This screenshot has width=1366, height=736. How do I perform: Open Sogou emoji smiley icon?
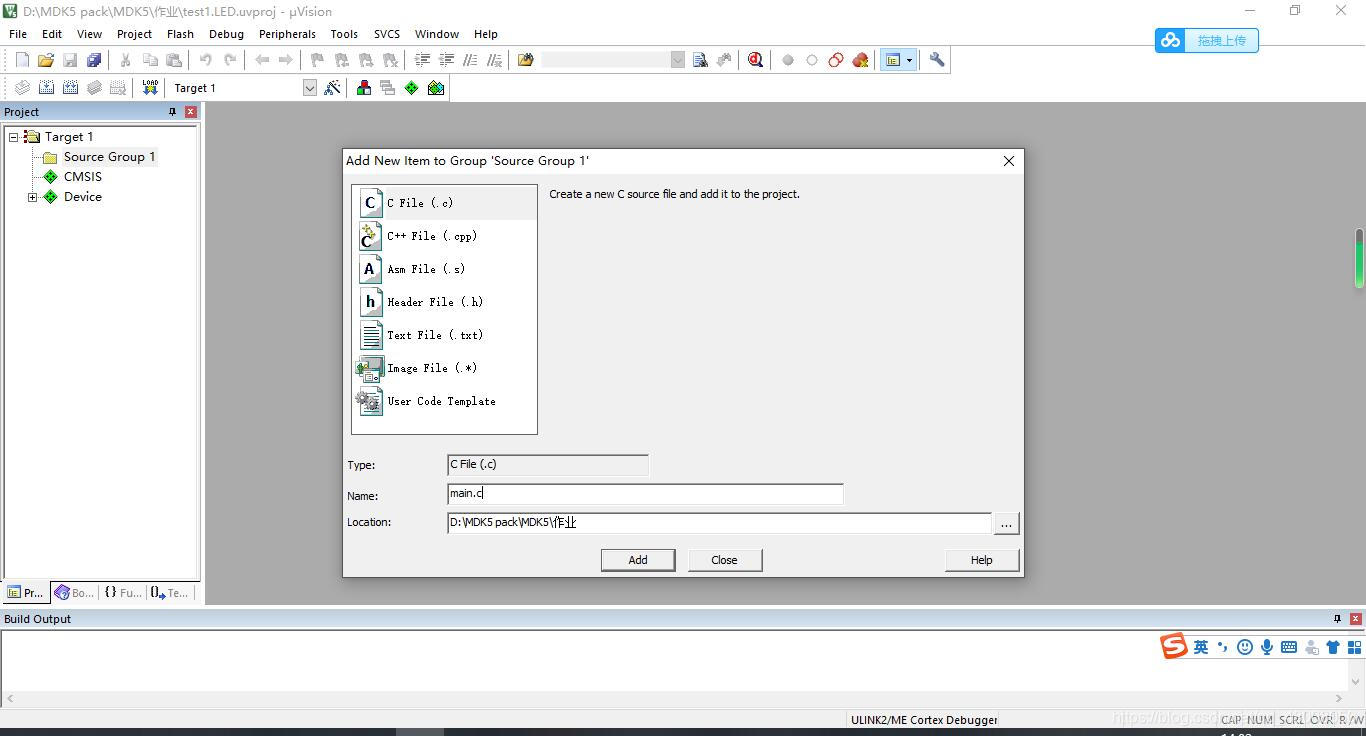tap(1245, 647)
